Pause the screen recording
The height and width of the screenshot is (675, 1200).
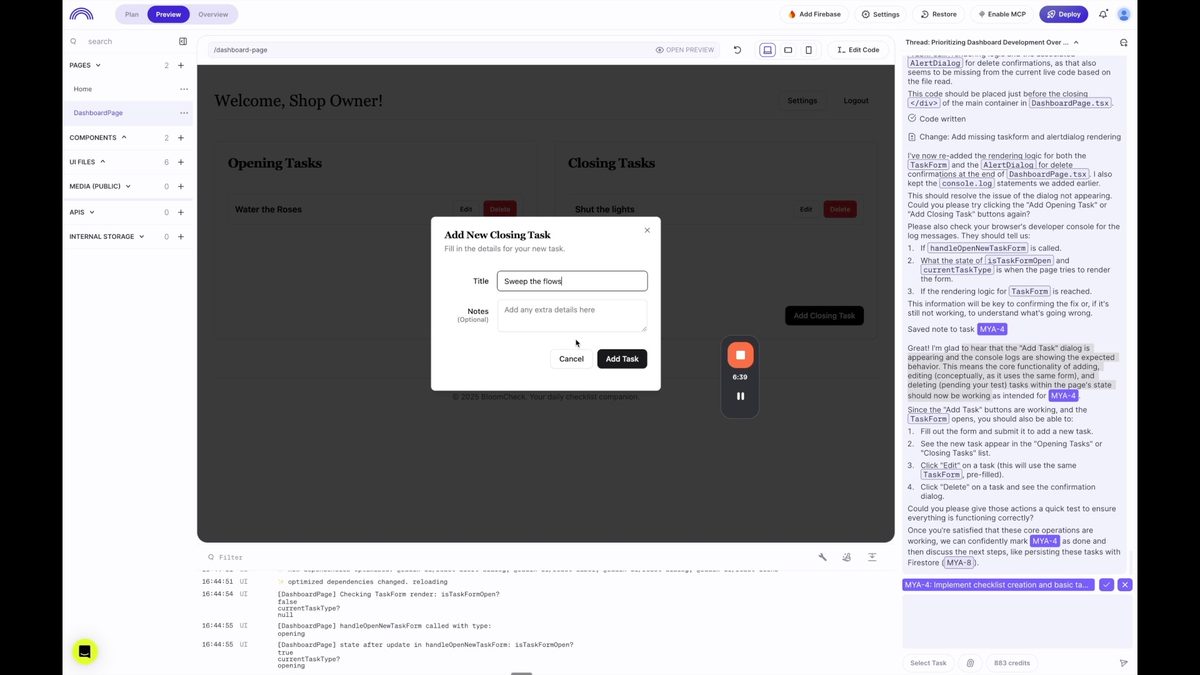point(740,396)
